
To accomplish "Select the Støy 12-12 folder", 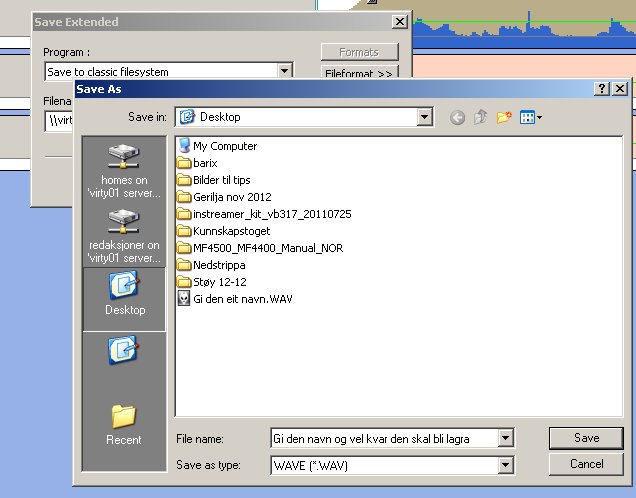I will click(x=212, y=282).
